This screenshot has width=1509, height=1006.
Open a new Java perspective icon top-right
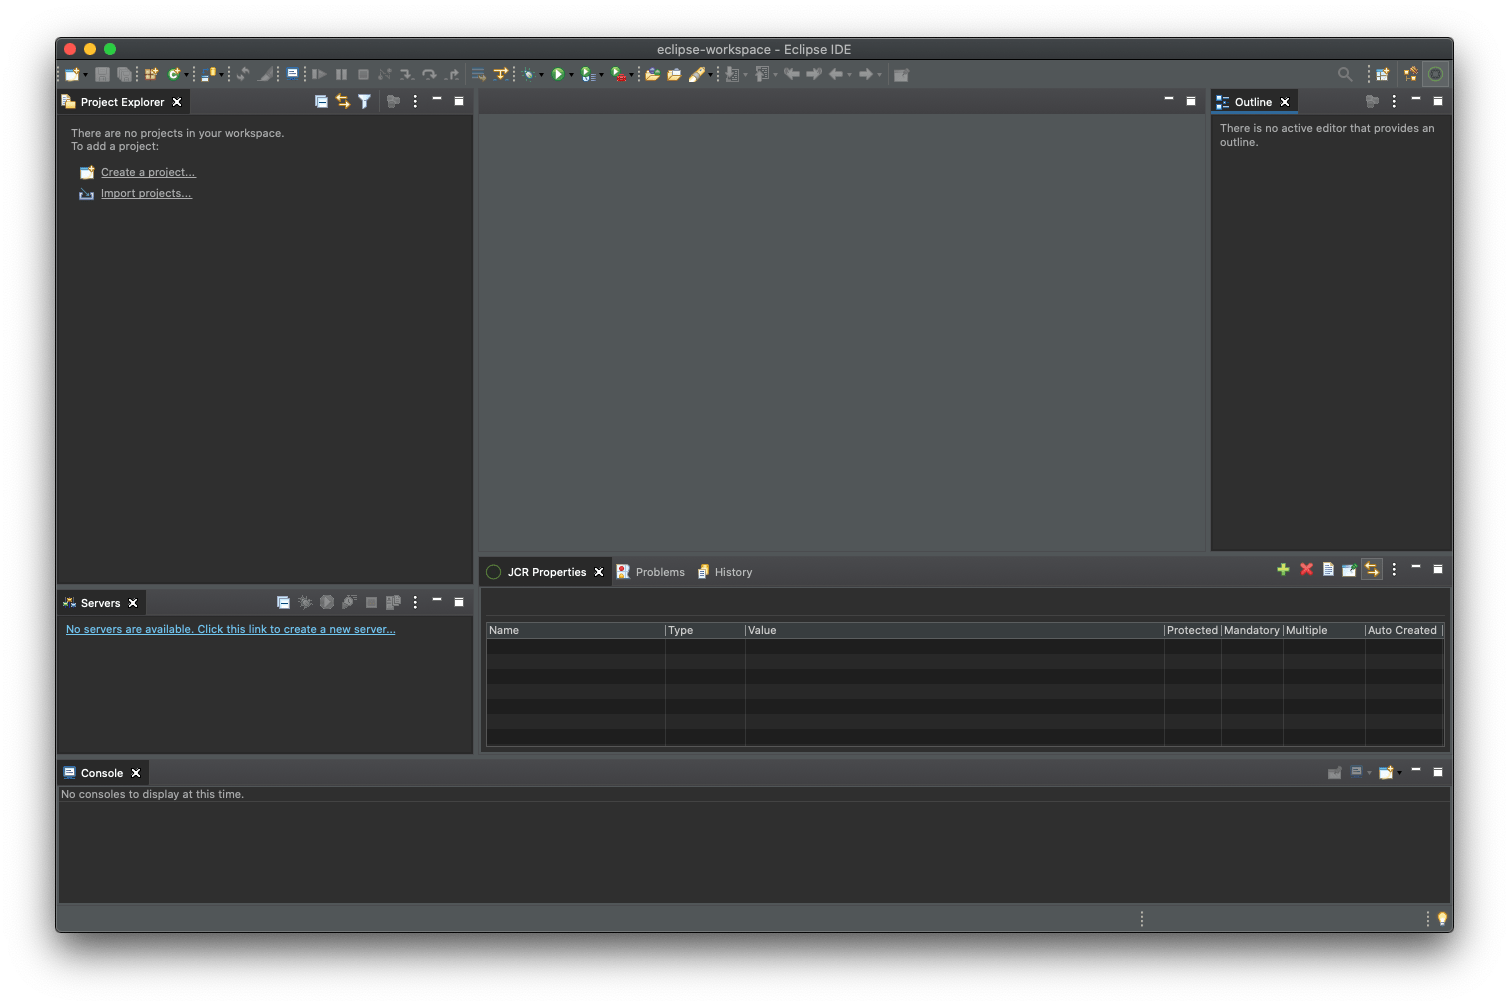(x=1383, y=74)
